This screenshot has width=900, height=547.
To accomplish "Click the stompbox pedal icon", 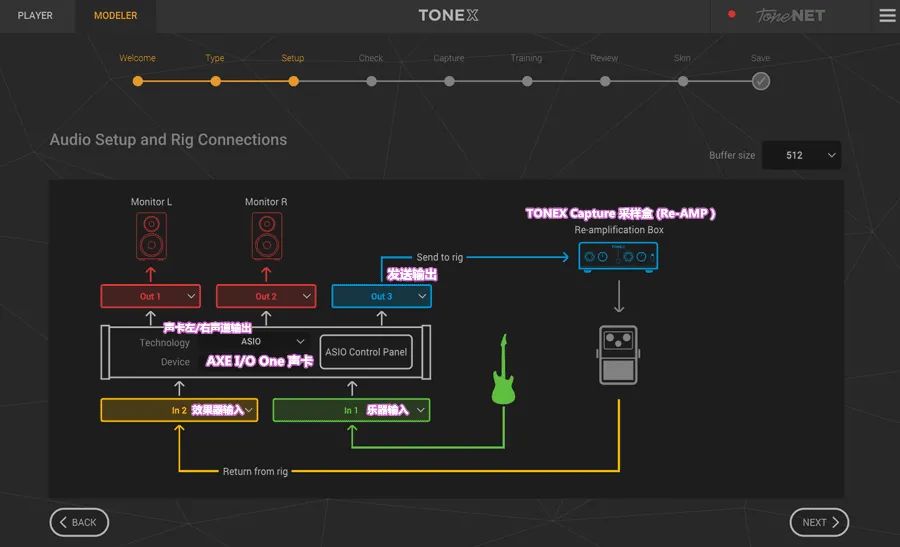I will coord(618,355).
